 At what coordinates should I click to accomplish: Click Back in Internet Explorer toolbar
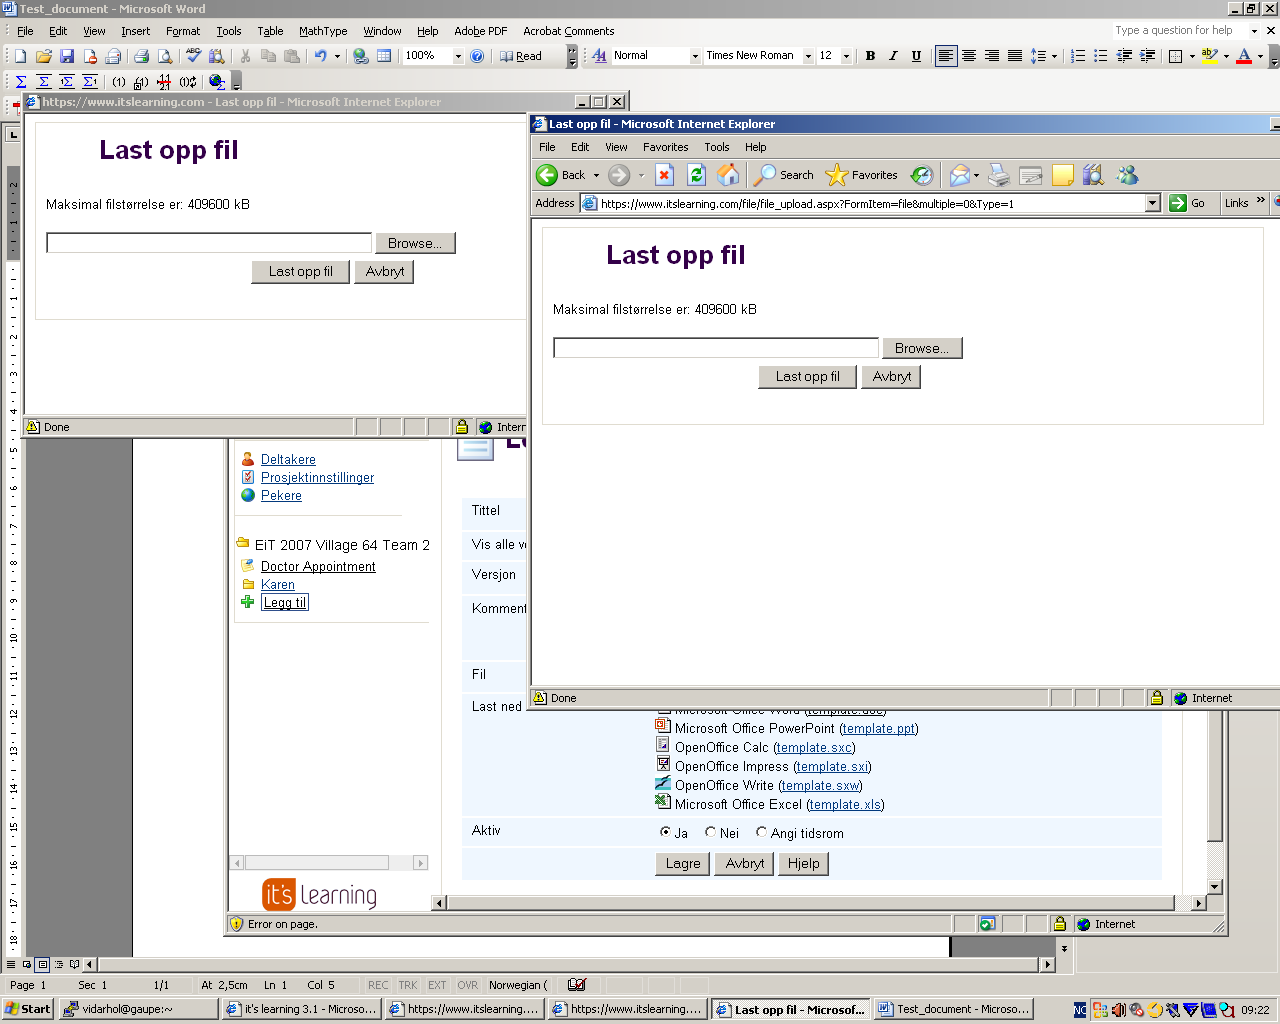pos(562,175)
